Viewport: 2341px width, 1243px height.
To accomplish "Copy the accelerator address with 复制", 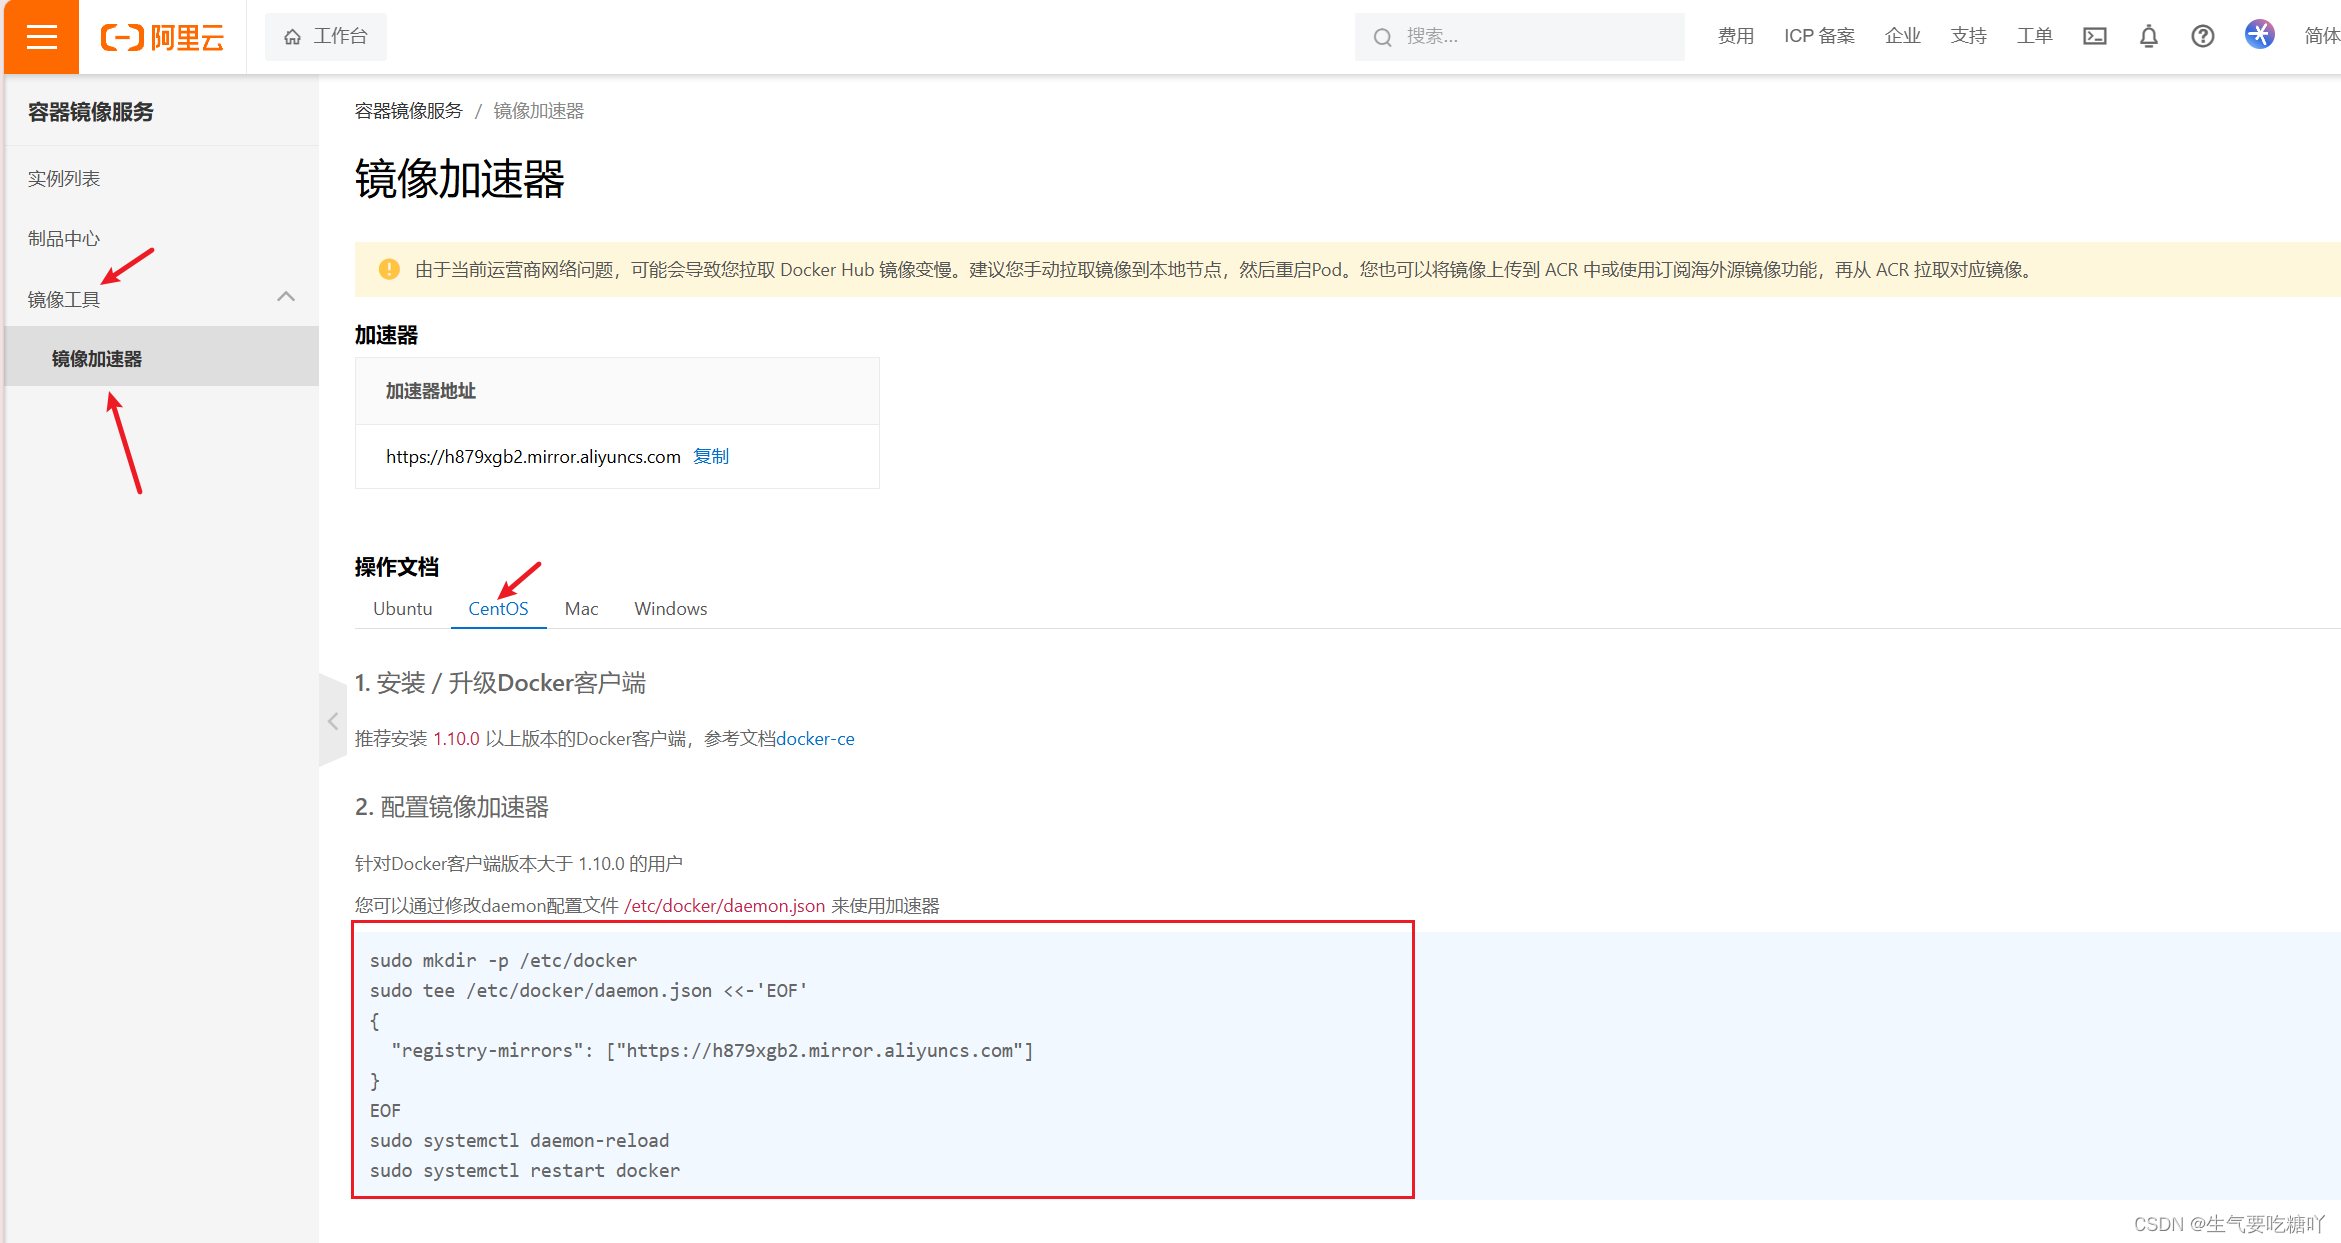I will click(711, 456).
